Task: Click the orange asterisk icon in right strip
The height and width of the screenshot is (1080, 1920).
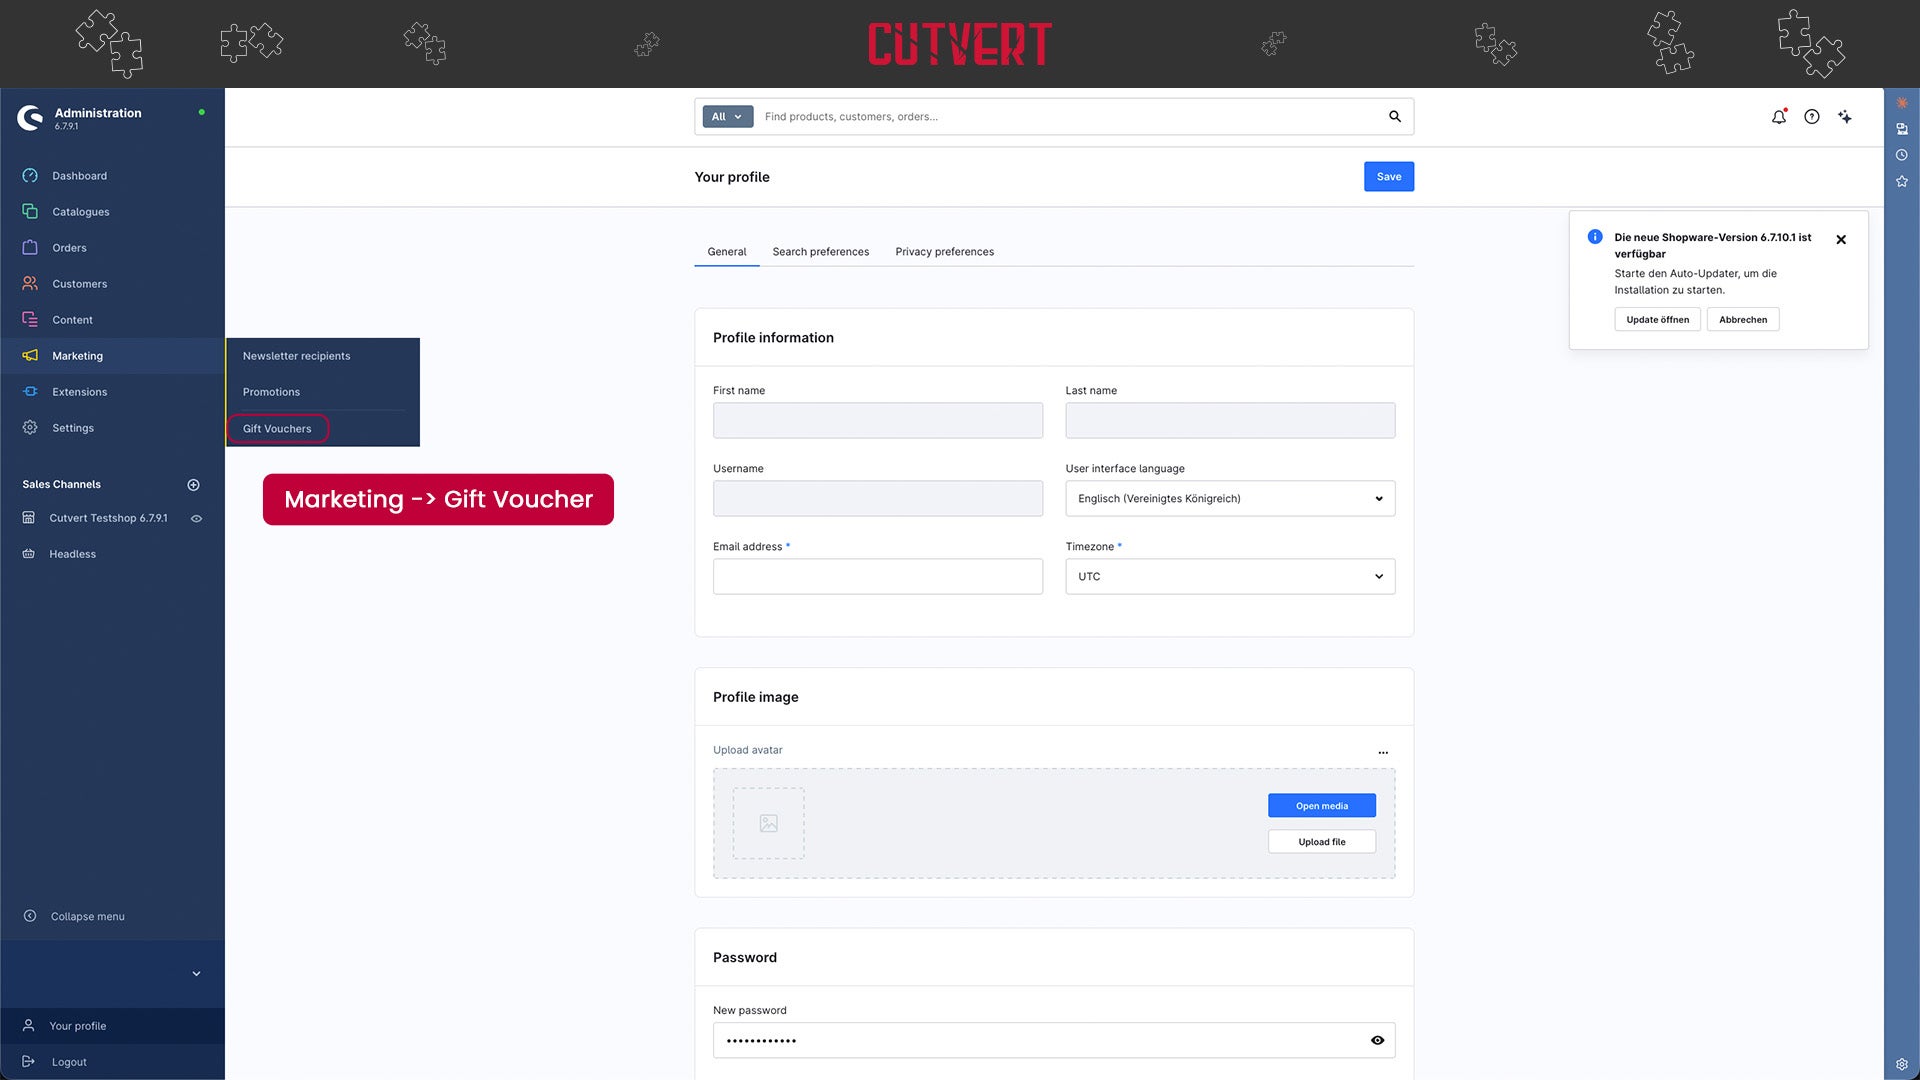Action: pos(1902,103)
